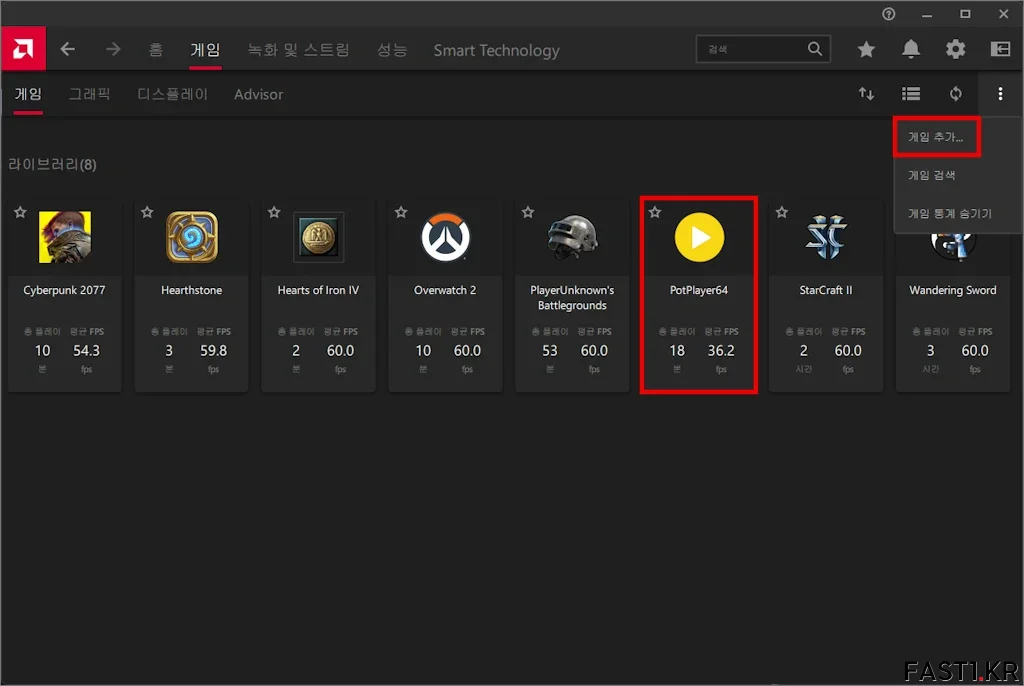The image size is (1024, 686).
Task: Click the Cyberpunk 2077 title
Action: pyautogui.click(x=64, y=290)
